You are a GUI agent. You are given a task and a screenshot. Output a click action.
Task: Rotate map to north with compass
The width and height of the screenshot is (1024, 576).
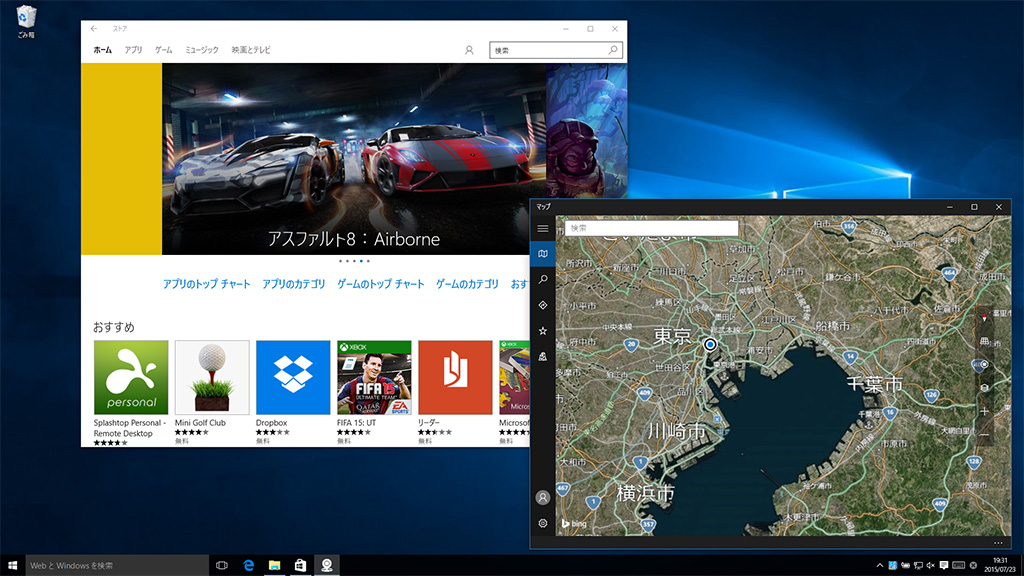point(985,318)
